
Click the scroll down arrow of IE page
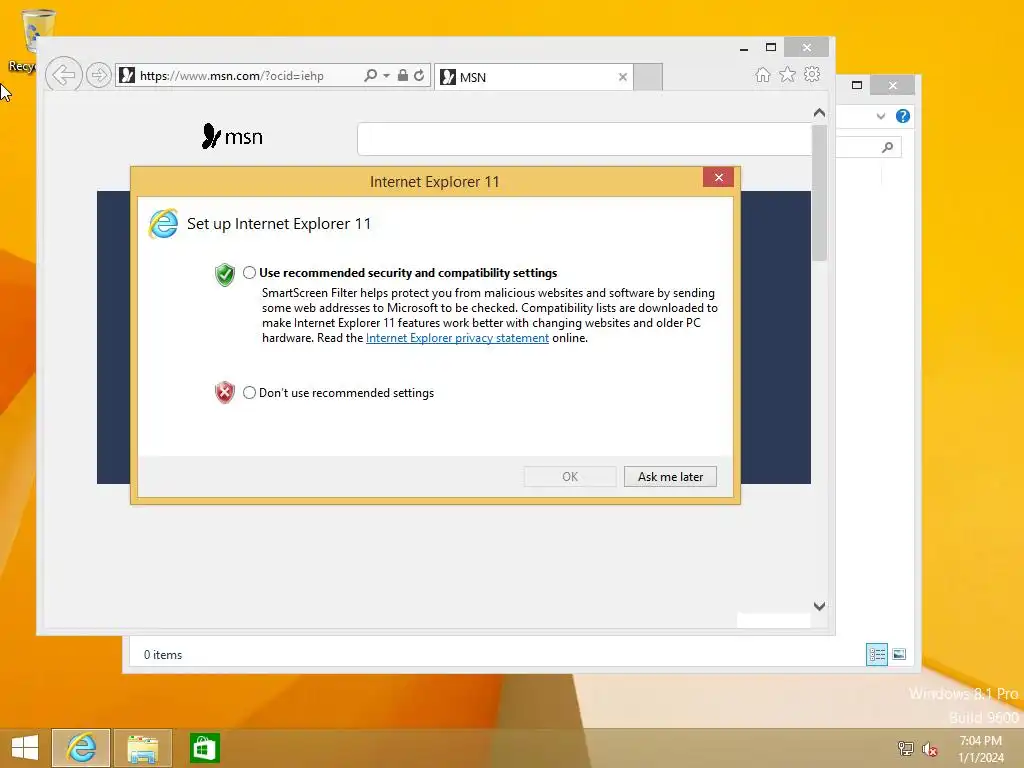pos(819,606)
